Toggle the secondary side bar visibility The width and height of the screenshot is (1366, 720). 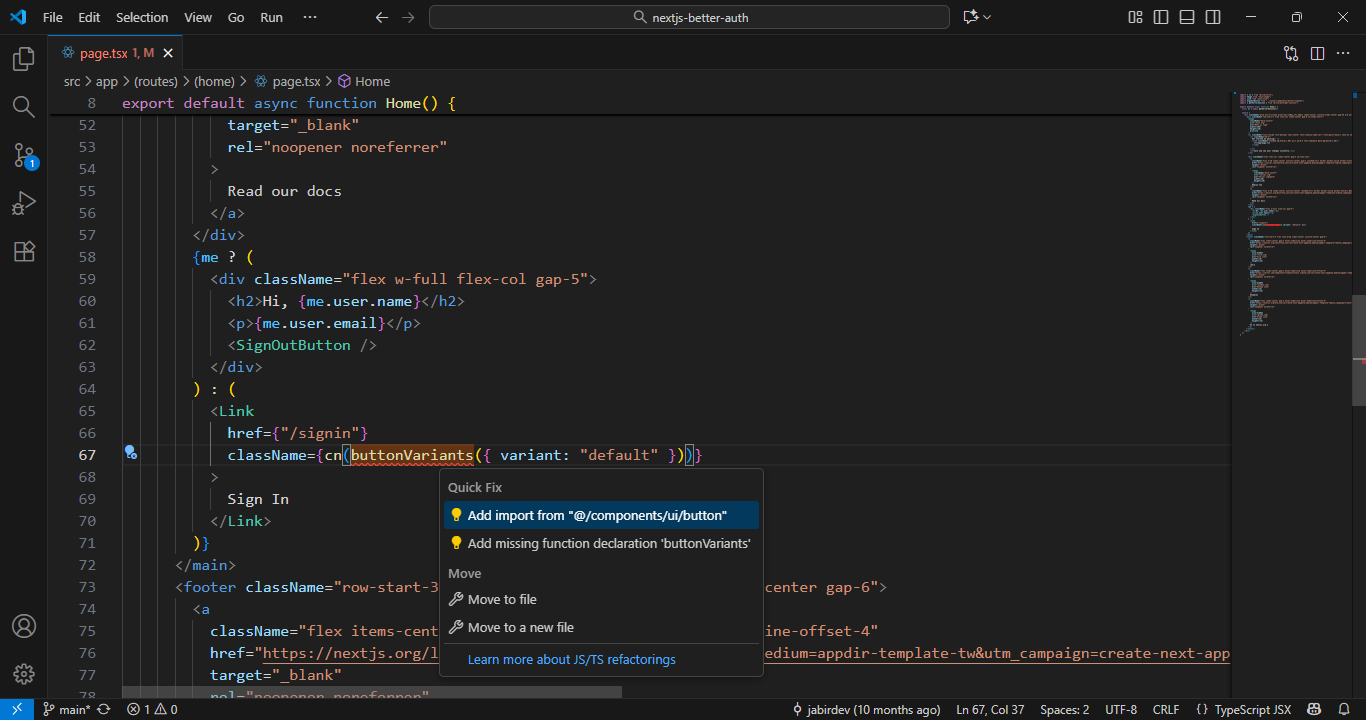[1212, 17]
